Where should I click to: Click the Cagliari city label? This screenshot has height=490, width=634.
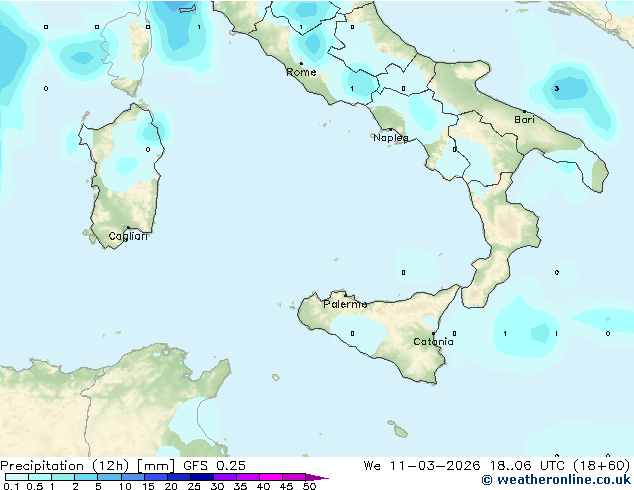coord(128,236)
